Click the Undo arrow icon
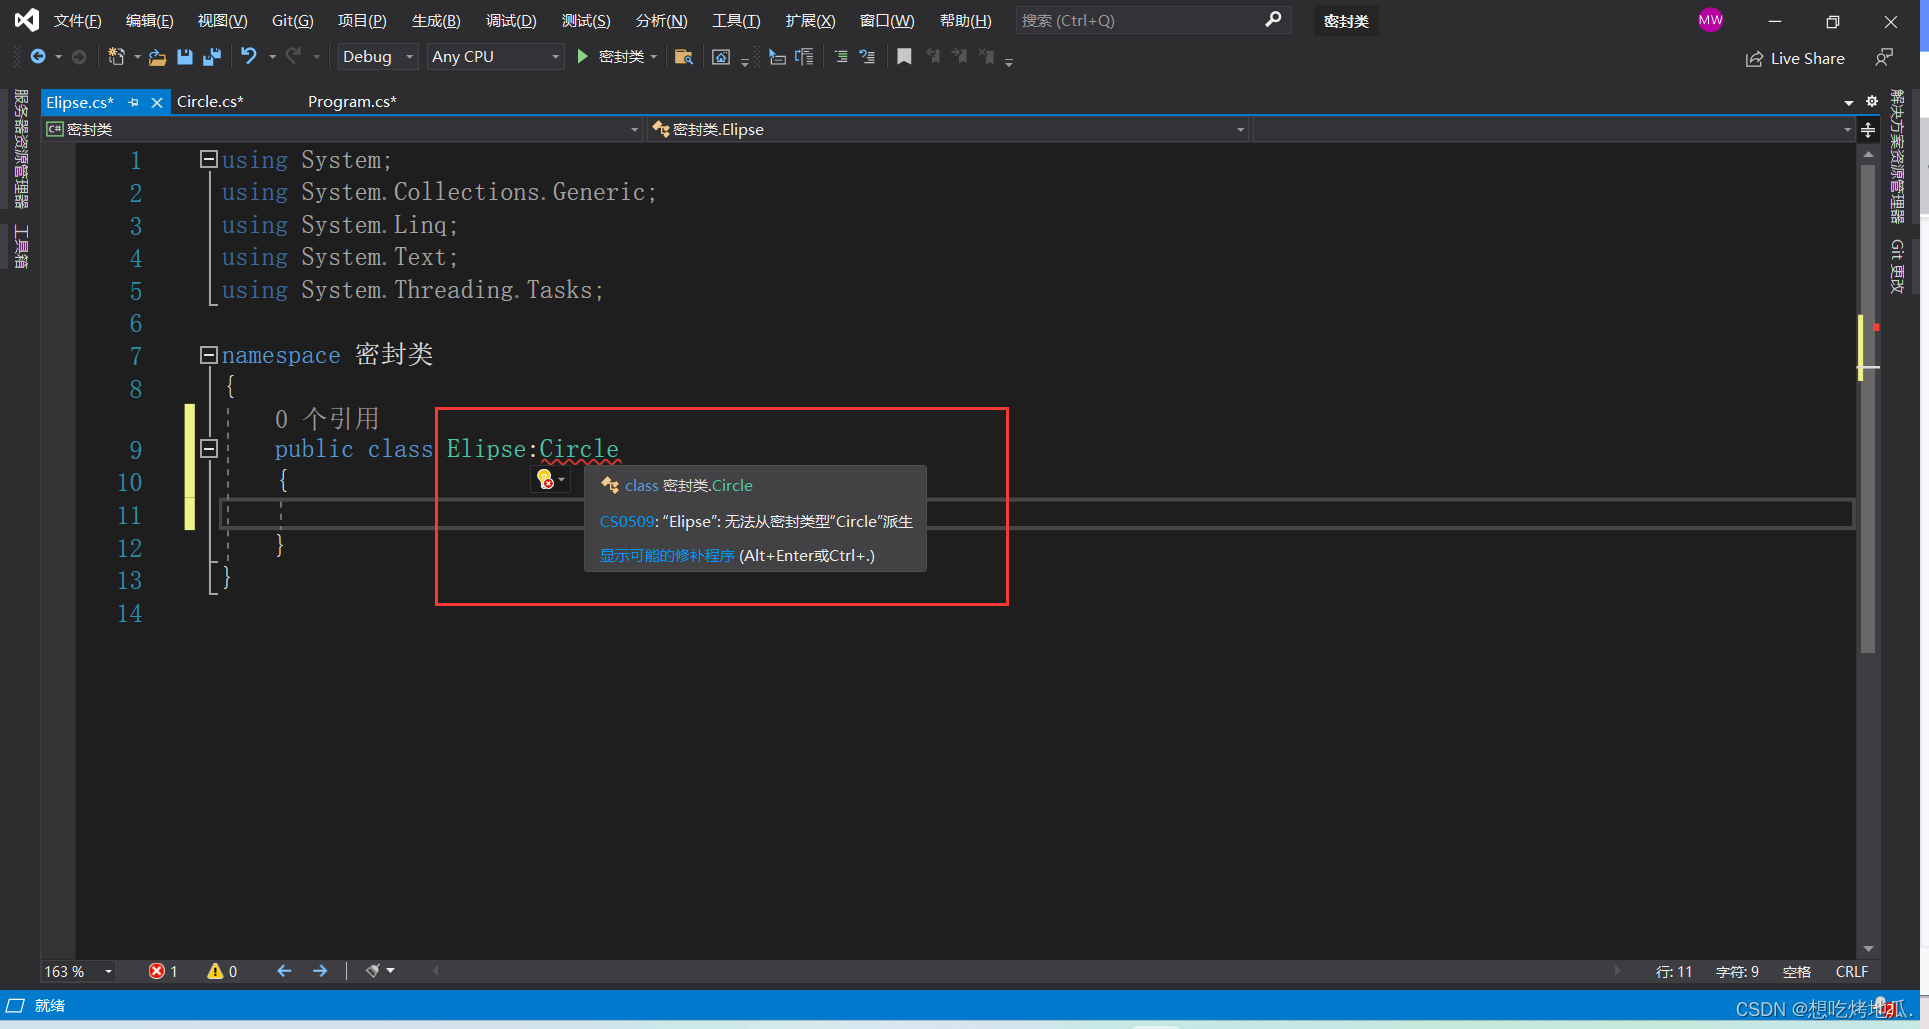The height and width of the screenshot is (1029, 1929). tap(249, 57)
